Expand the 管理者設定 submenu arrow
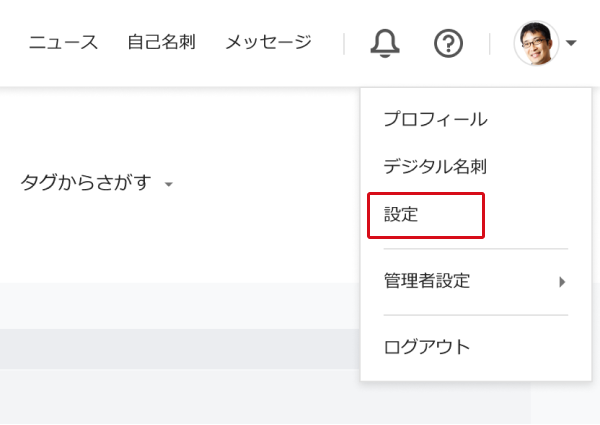The width and height of the screenshot is (600, 425). pos(562,282)
